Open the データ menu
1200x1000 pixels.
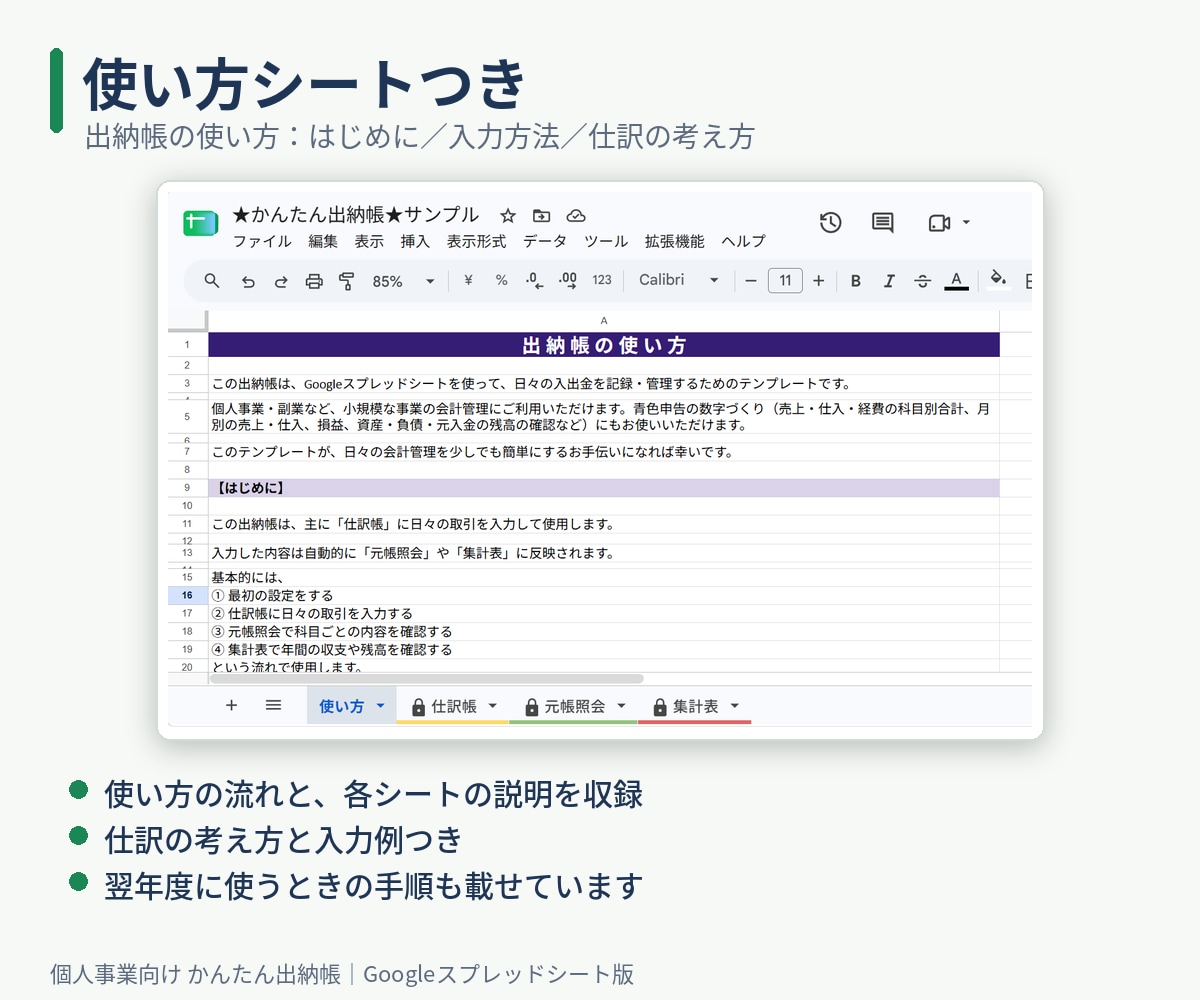click(545, 242)
